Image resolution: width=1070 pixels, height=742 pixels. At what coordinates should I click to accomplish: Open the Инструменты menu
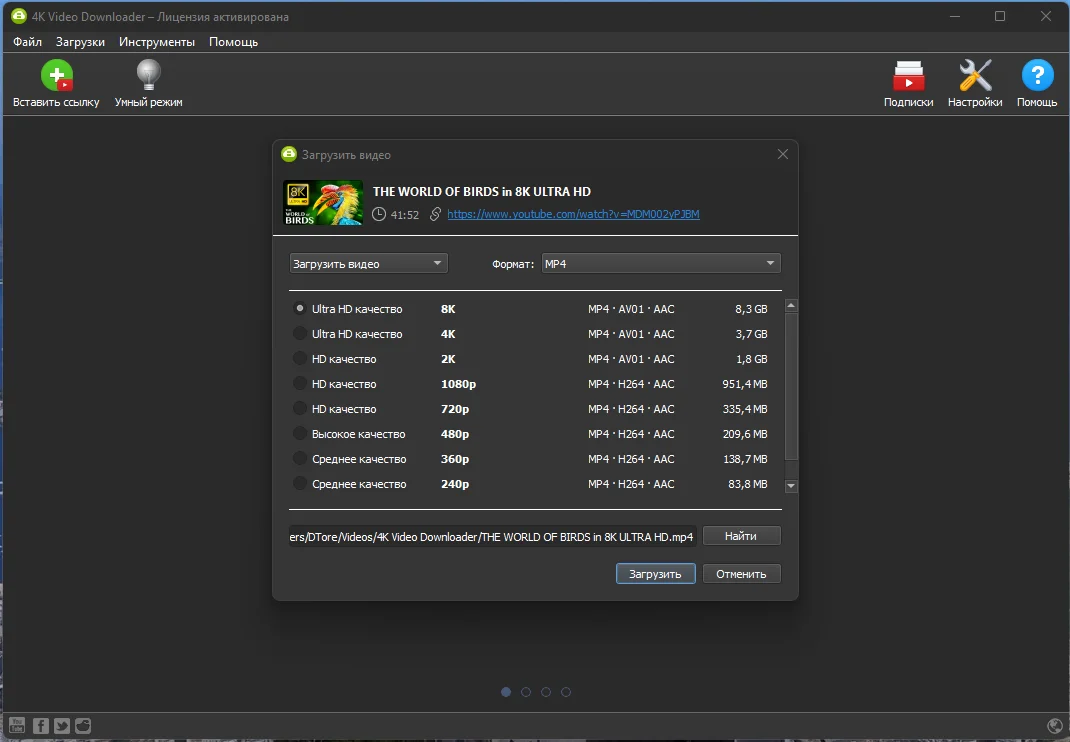pos(157,42)
